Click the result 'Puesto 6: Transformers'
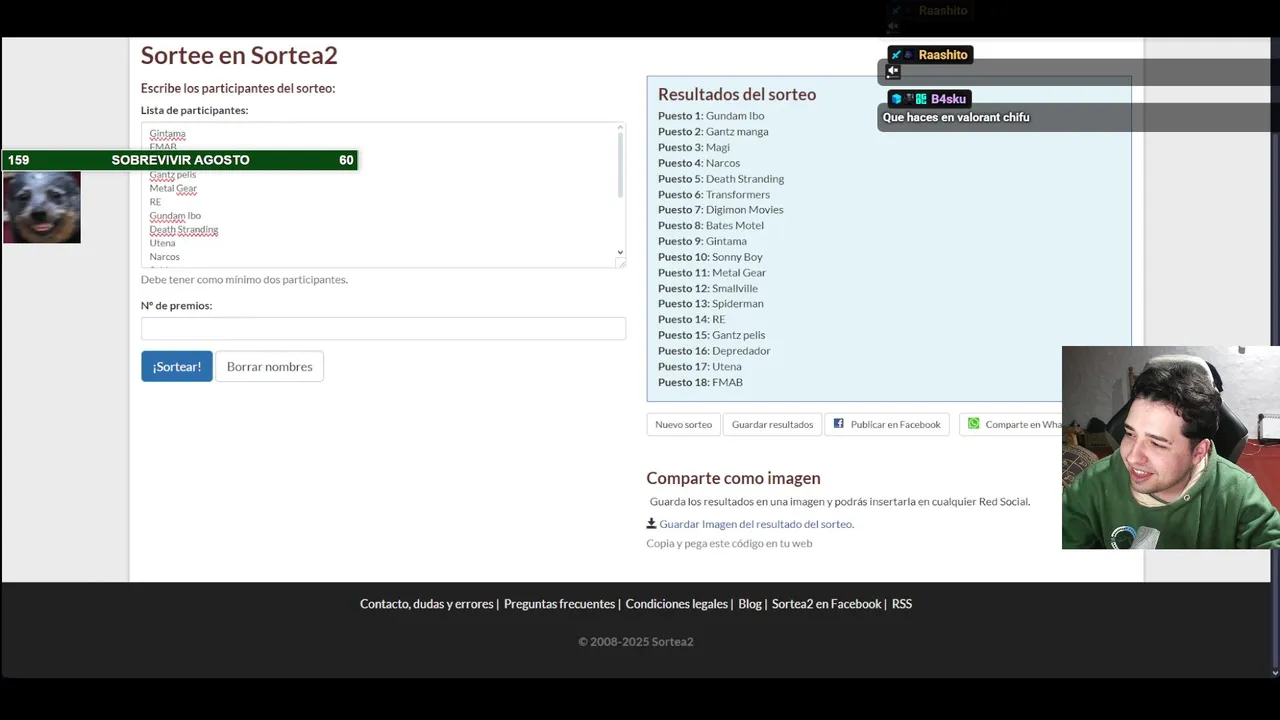This screenshot has height=720, width=1280. click(714, 195)
